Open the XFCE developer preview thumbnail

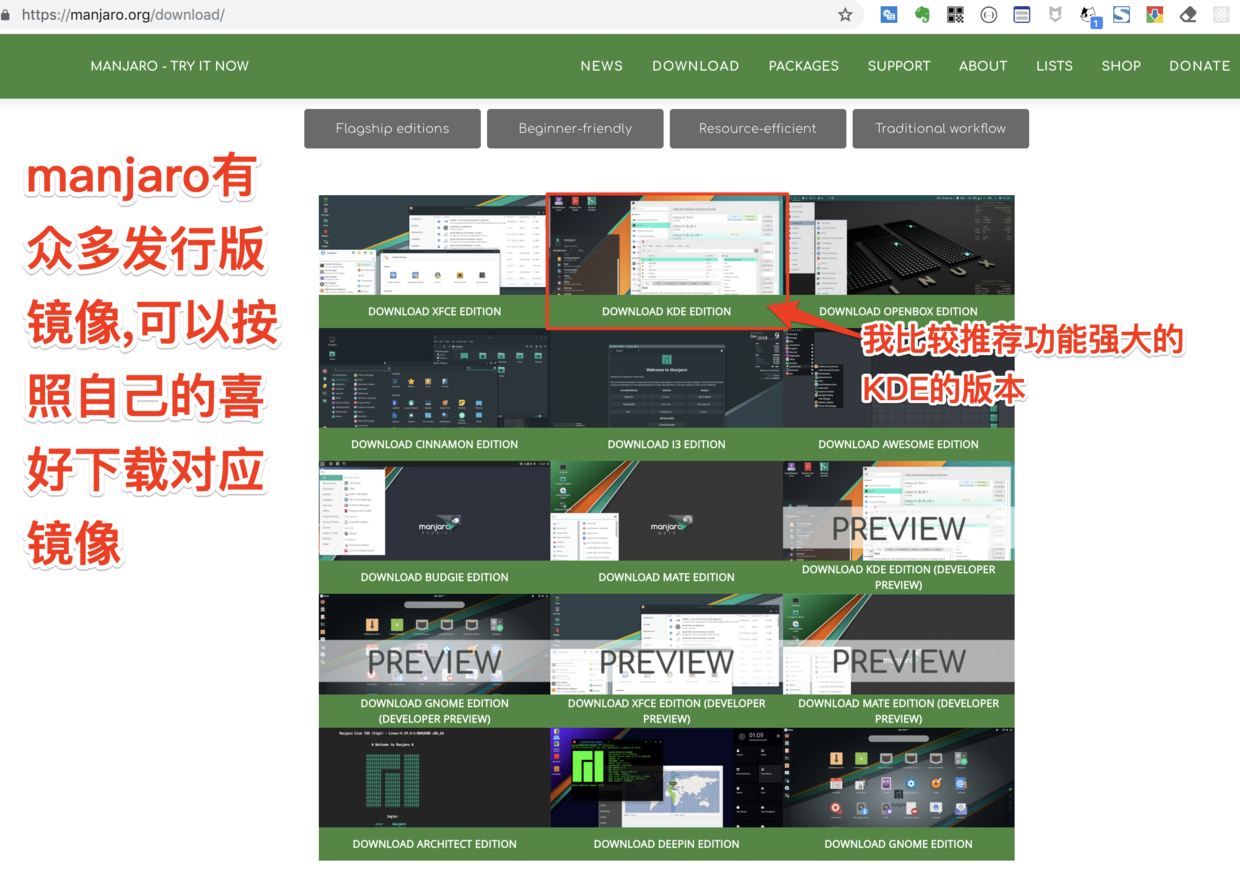(x=666, y=644)
